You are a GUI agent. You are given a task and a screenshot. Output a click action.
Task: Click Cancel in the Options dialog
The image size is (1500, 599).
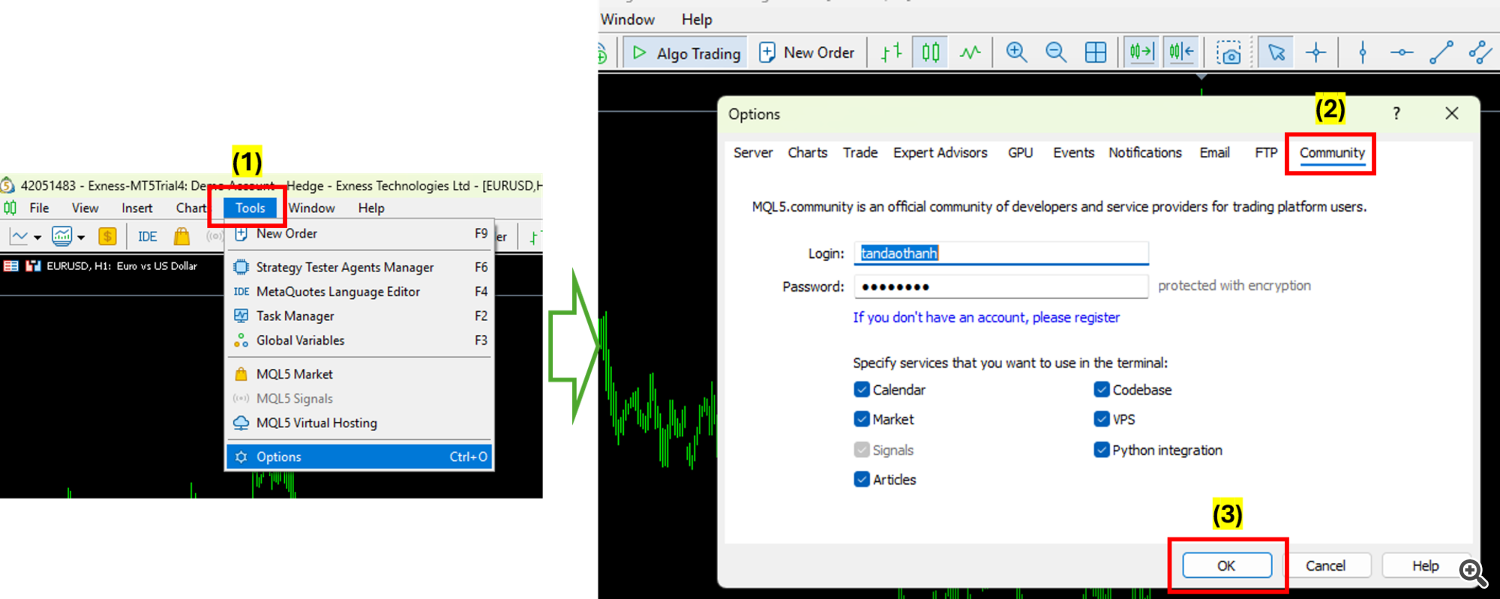[1325, 566]
